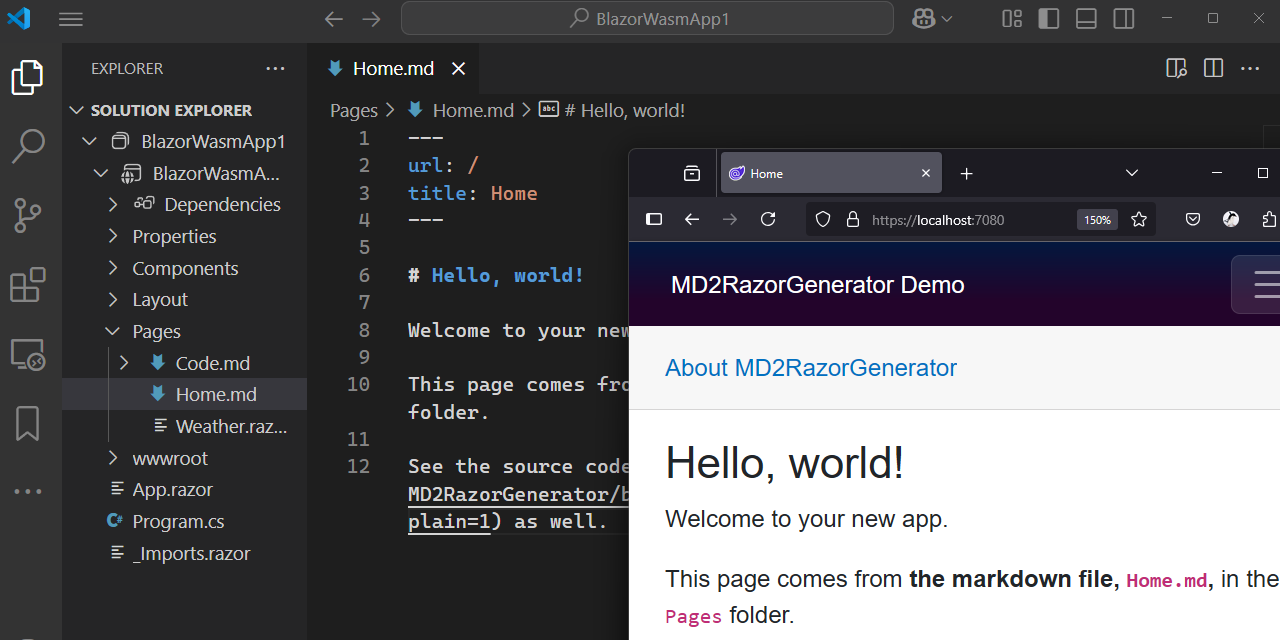
Task: Open the Explorer view in activity bar
Action: click(x=28, y=77)
